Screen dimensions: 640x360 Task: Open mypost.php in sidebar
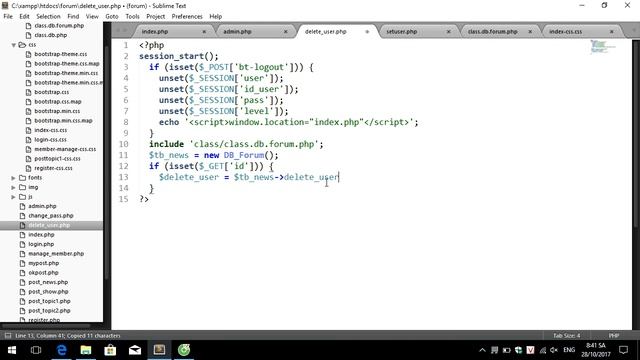click(x=43, y=263)
